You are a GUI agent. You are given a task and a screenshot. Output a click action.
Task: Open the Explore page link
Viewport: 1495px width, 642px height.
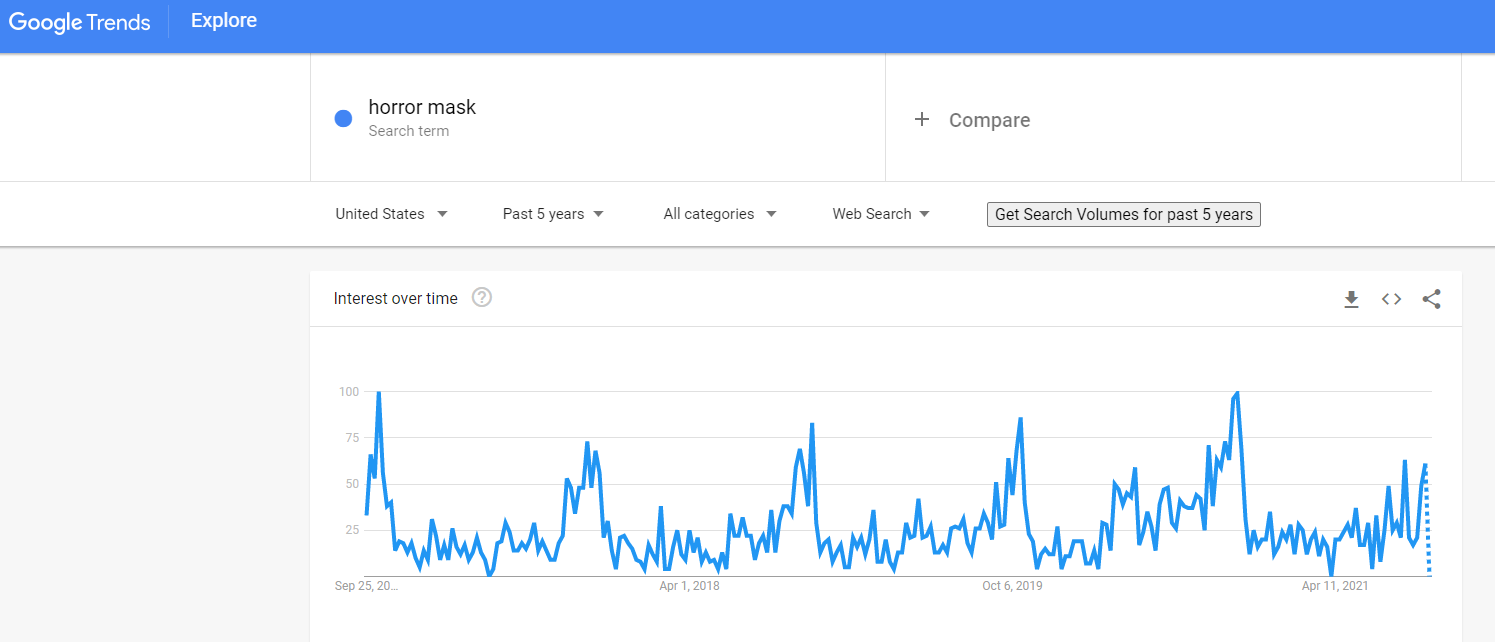pos(224,21)
